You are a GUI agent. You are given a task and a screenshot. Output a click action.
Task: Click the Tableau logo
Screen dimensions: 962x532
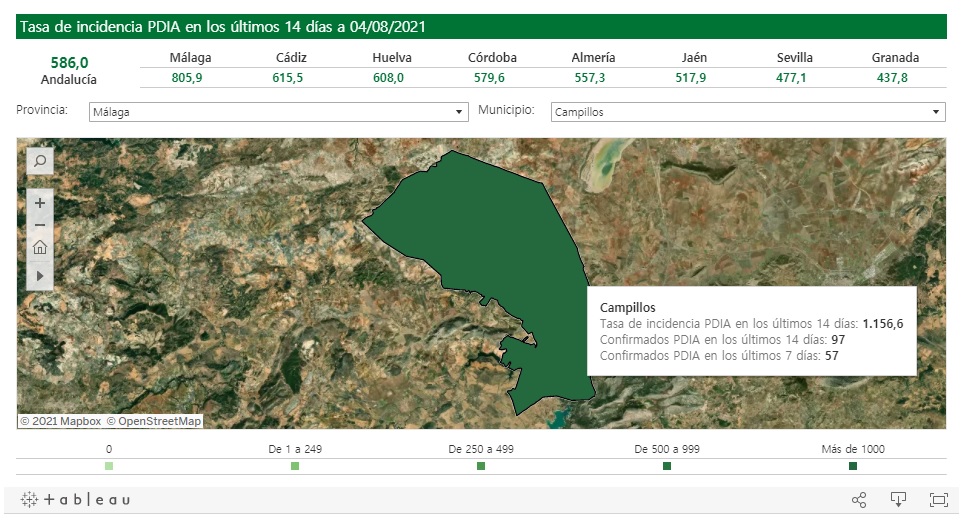75,499
